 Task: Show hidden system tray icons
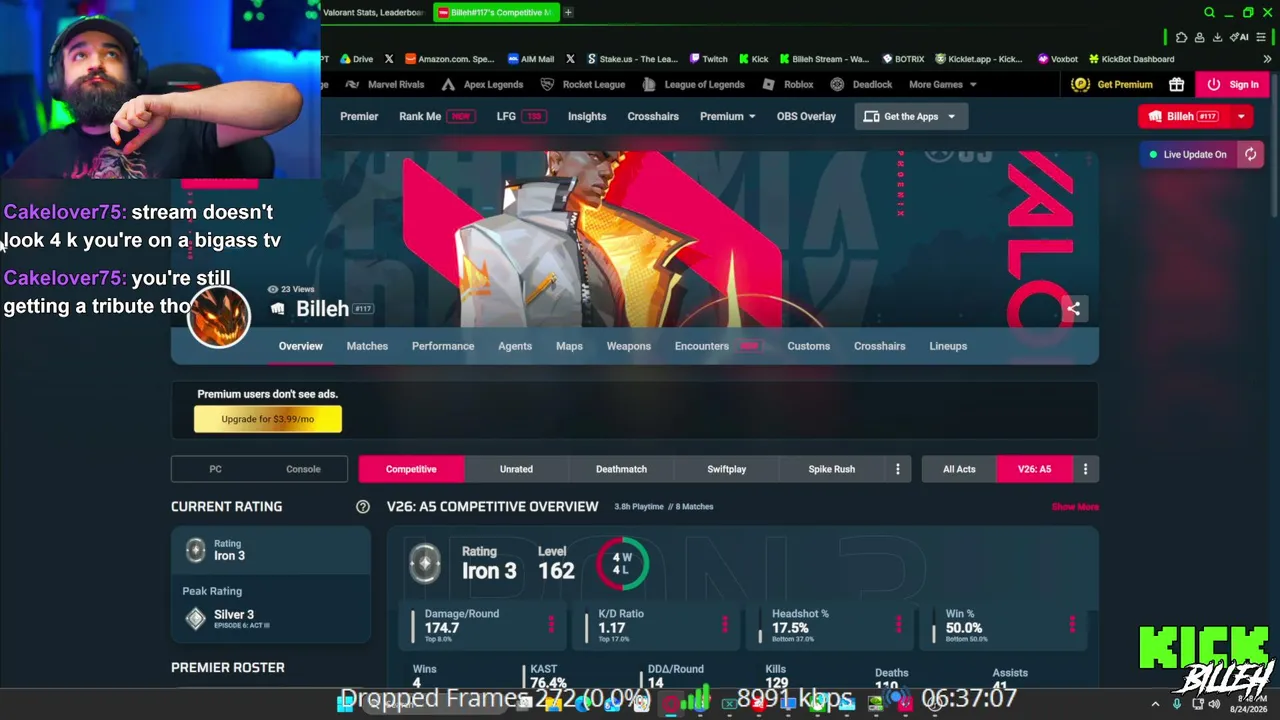[x=1155, y=704]
